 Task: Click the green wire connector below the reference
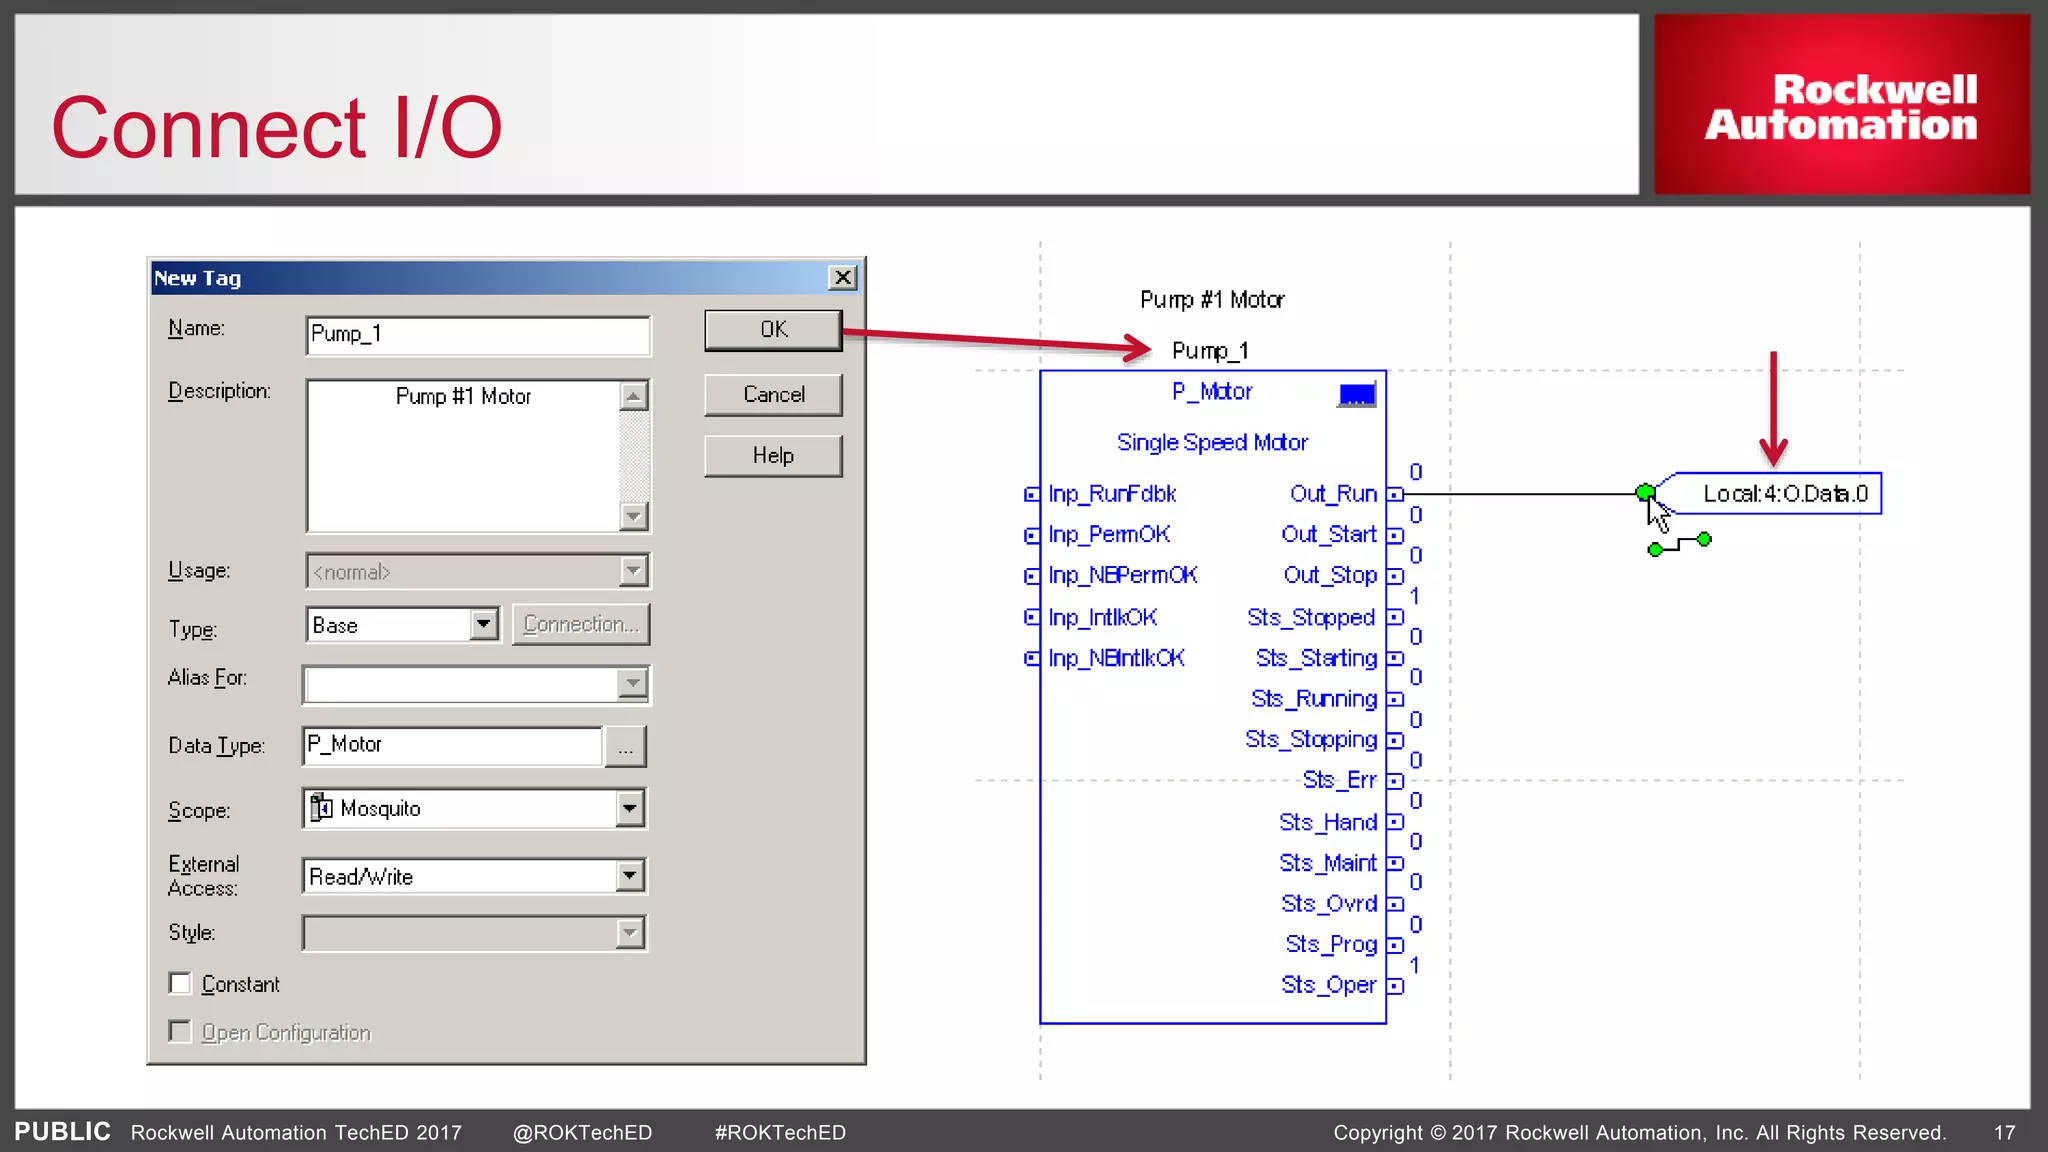pyautogui.click(x=1679, y=544)
